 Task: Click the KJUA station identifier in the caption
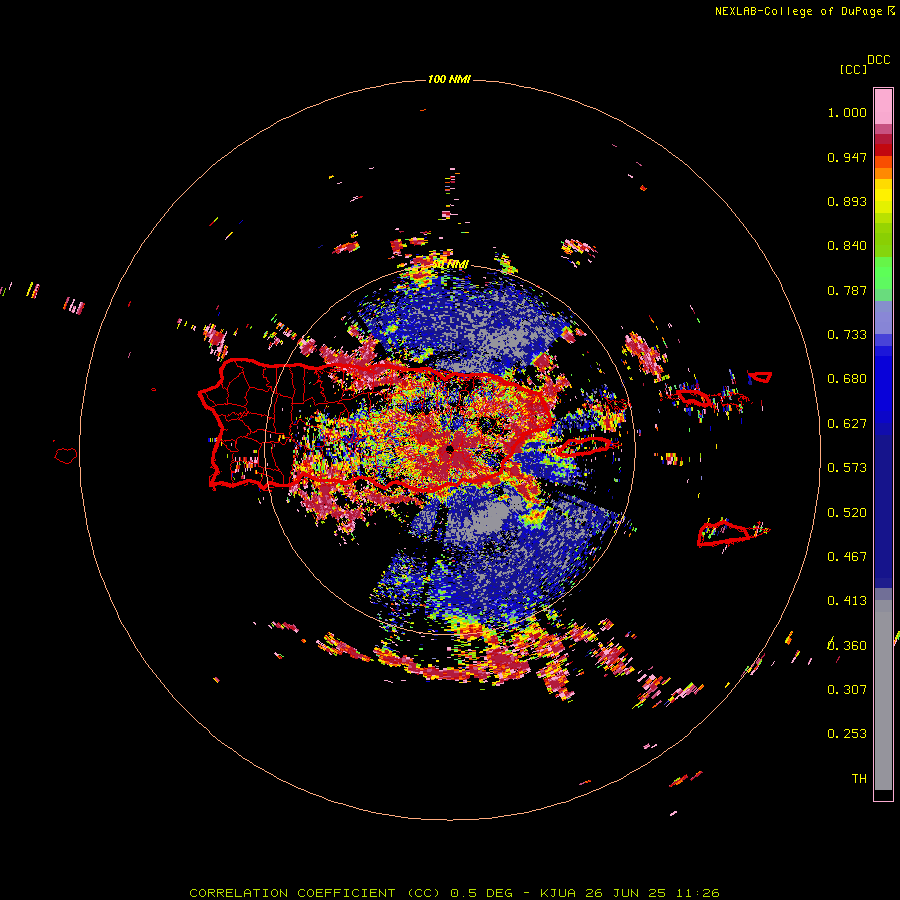point(557,893)
